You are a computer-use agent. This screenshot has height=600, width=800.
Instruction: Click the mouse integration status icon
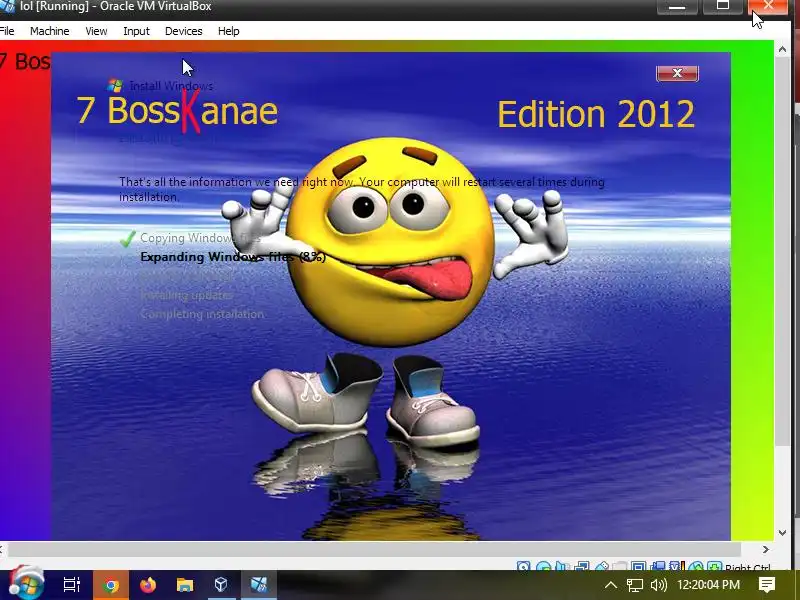696,566
